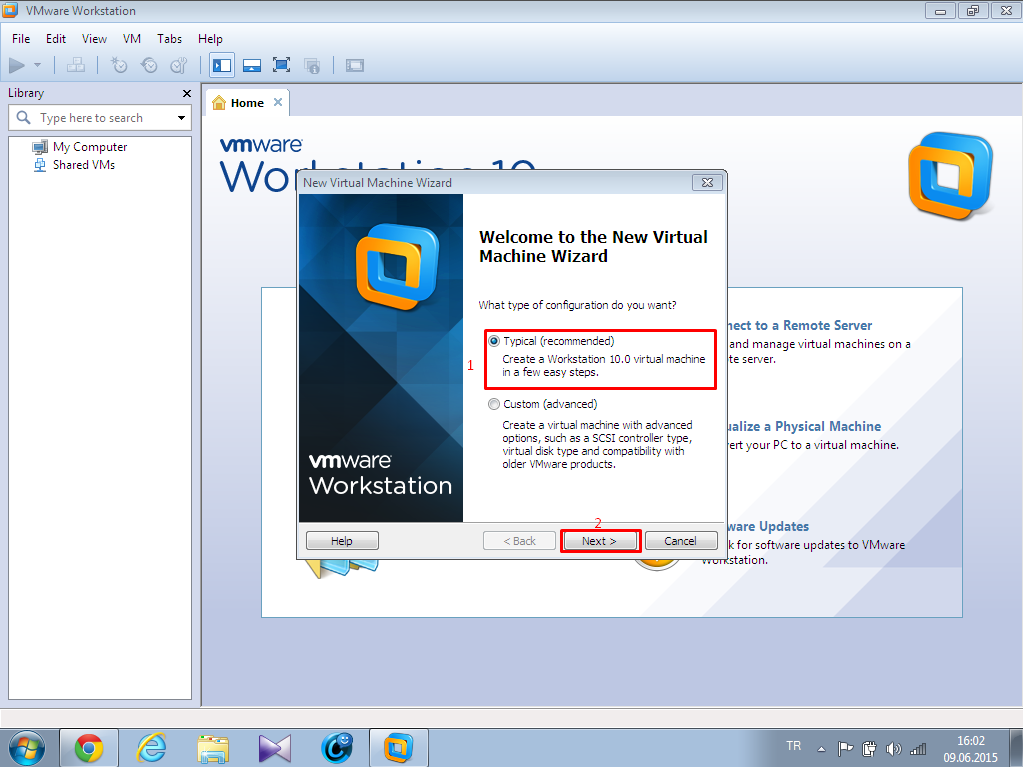Viewport: 1023px width, 767px height.
Task: Open the Snapshot Manager toolbar icon
Action: point(178,65)
